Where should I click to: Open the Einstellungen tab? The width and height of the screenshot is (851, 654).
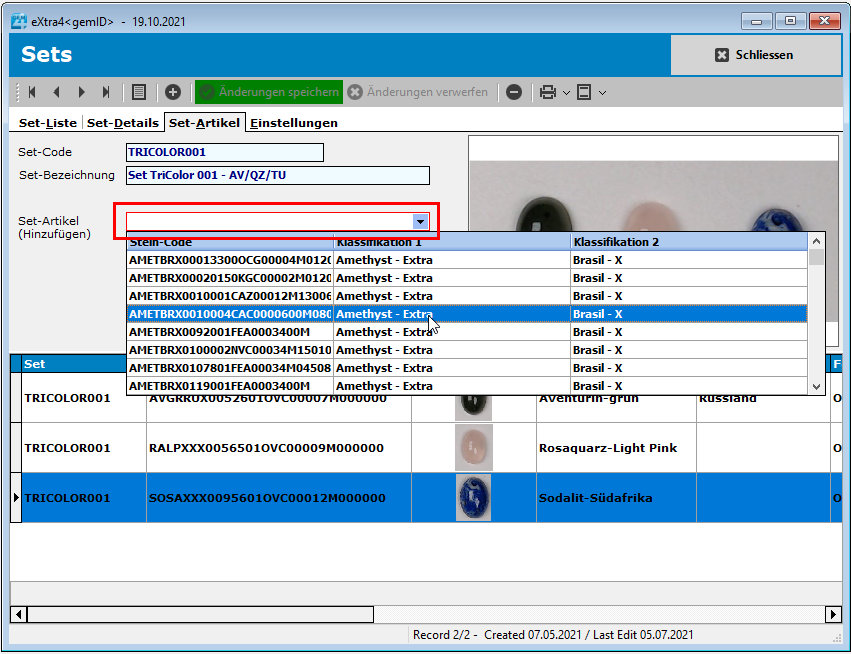tap(293, 123)
